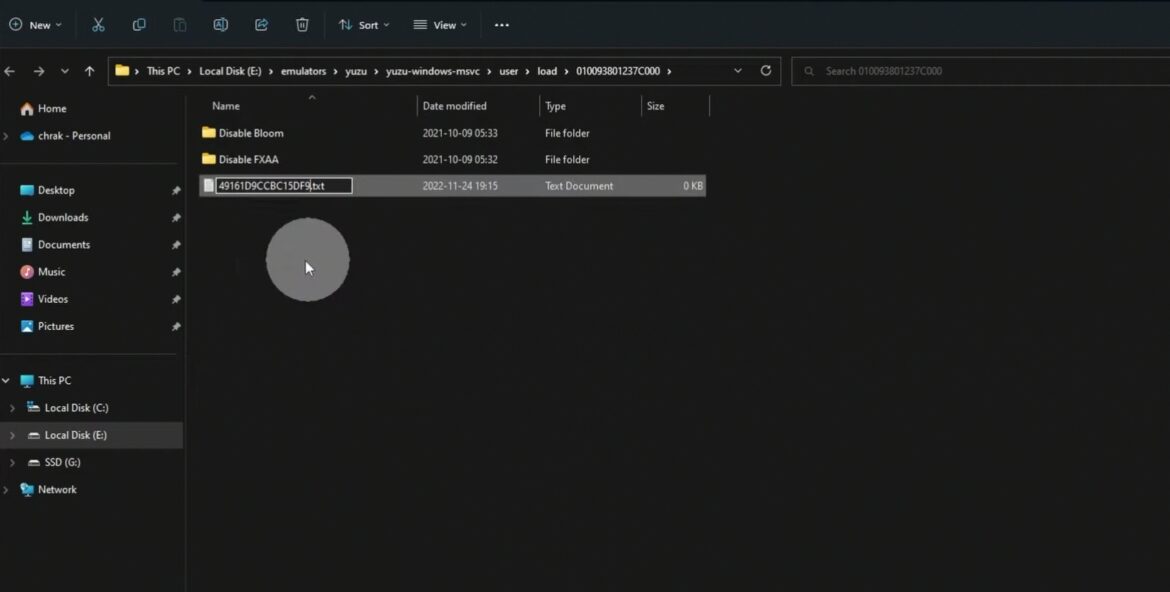Select the Disable FXAA folder

(248, 160)
